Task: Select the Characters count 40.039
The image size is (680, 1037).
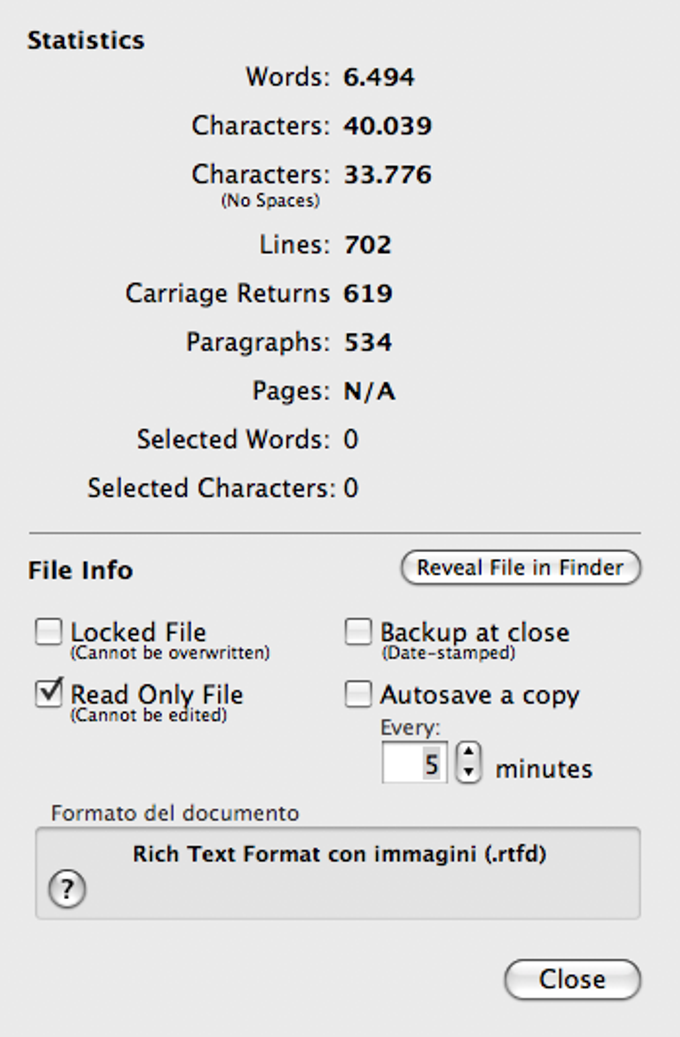Action: click(387, 126)
